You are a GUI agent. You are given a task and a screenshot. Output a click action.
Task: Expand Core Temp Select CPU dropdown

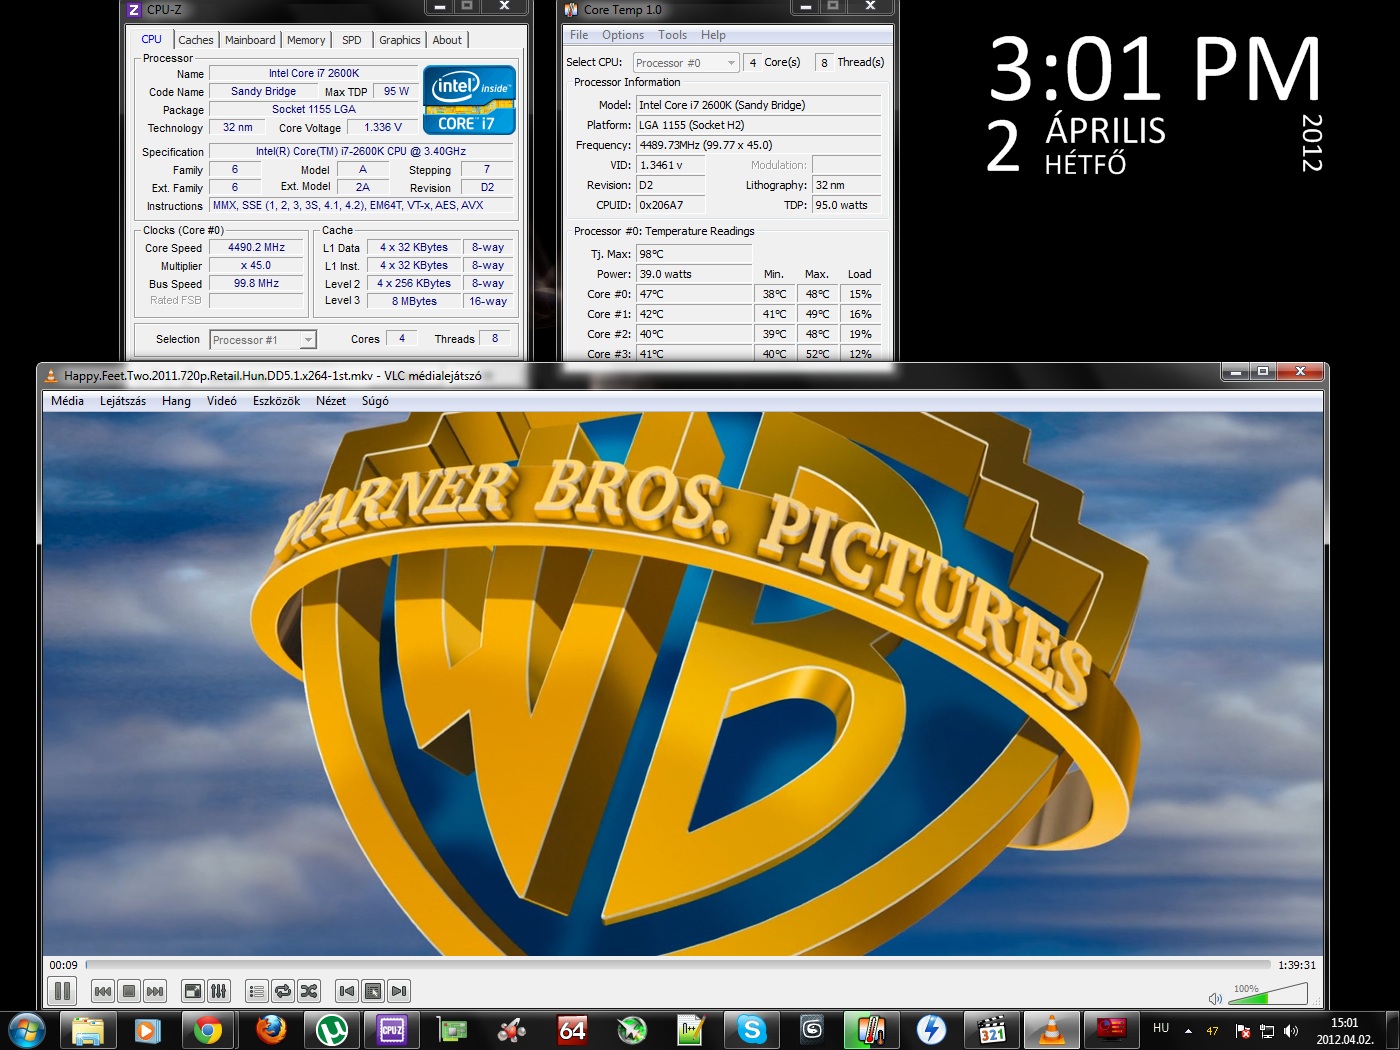pyautogui.click(x=686, y=63)
